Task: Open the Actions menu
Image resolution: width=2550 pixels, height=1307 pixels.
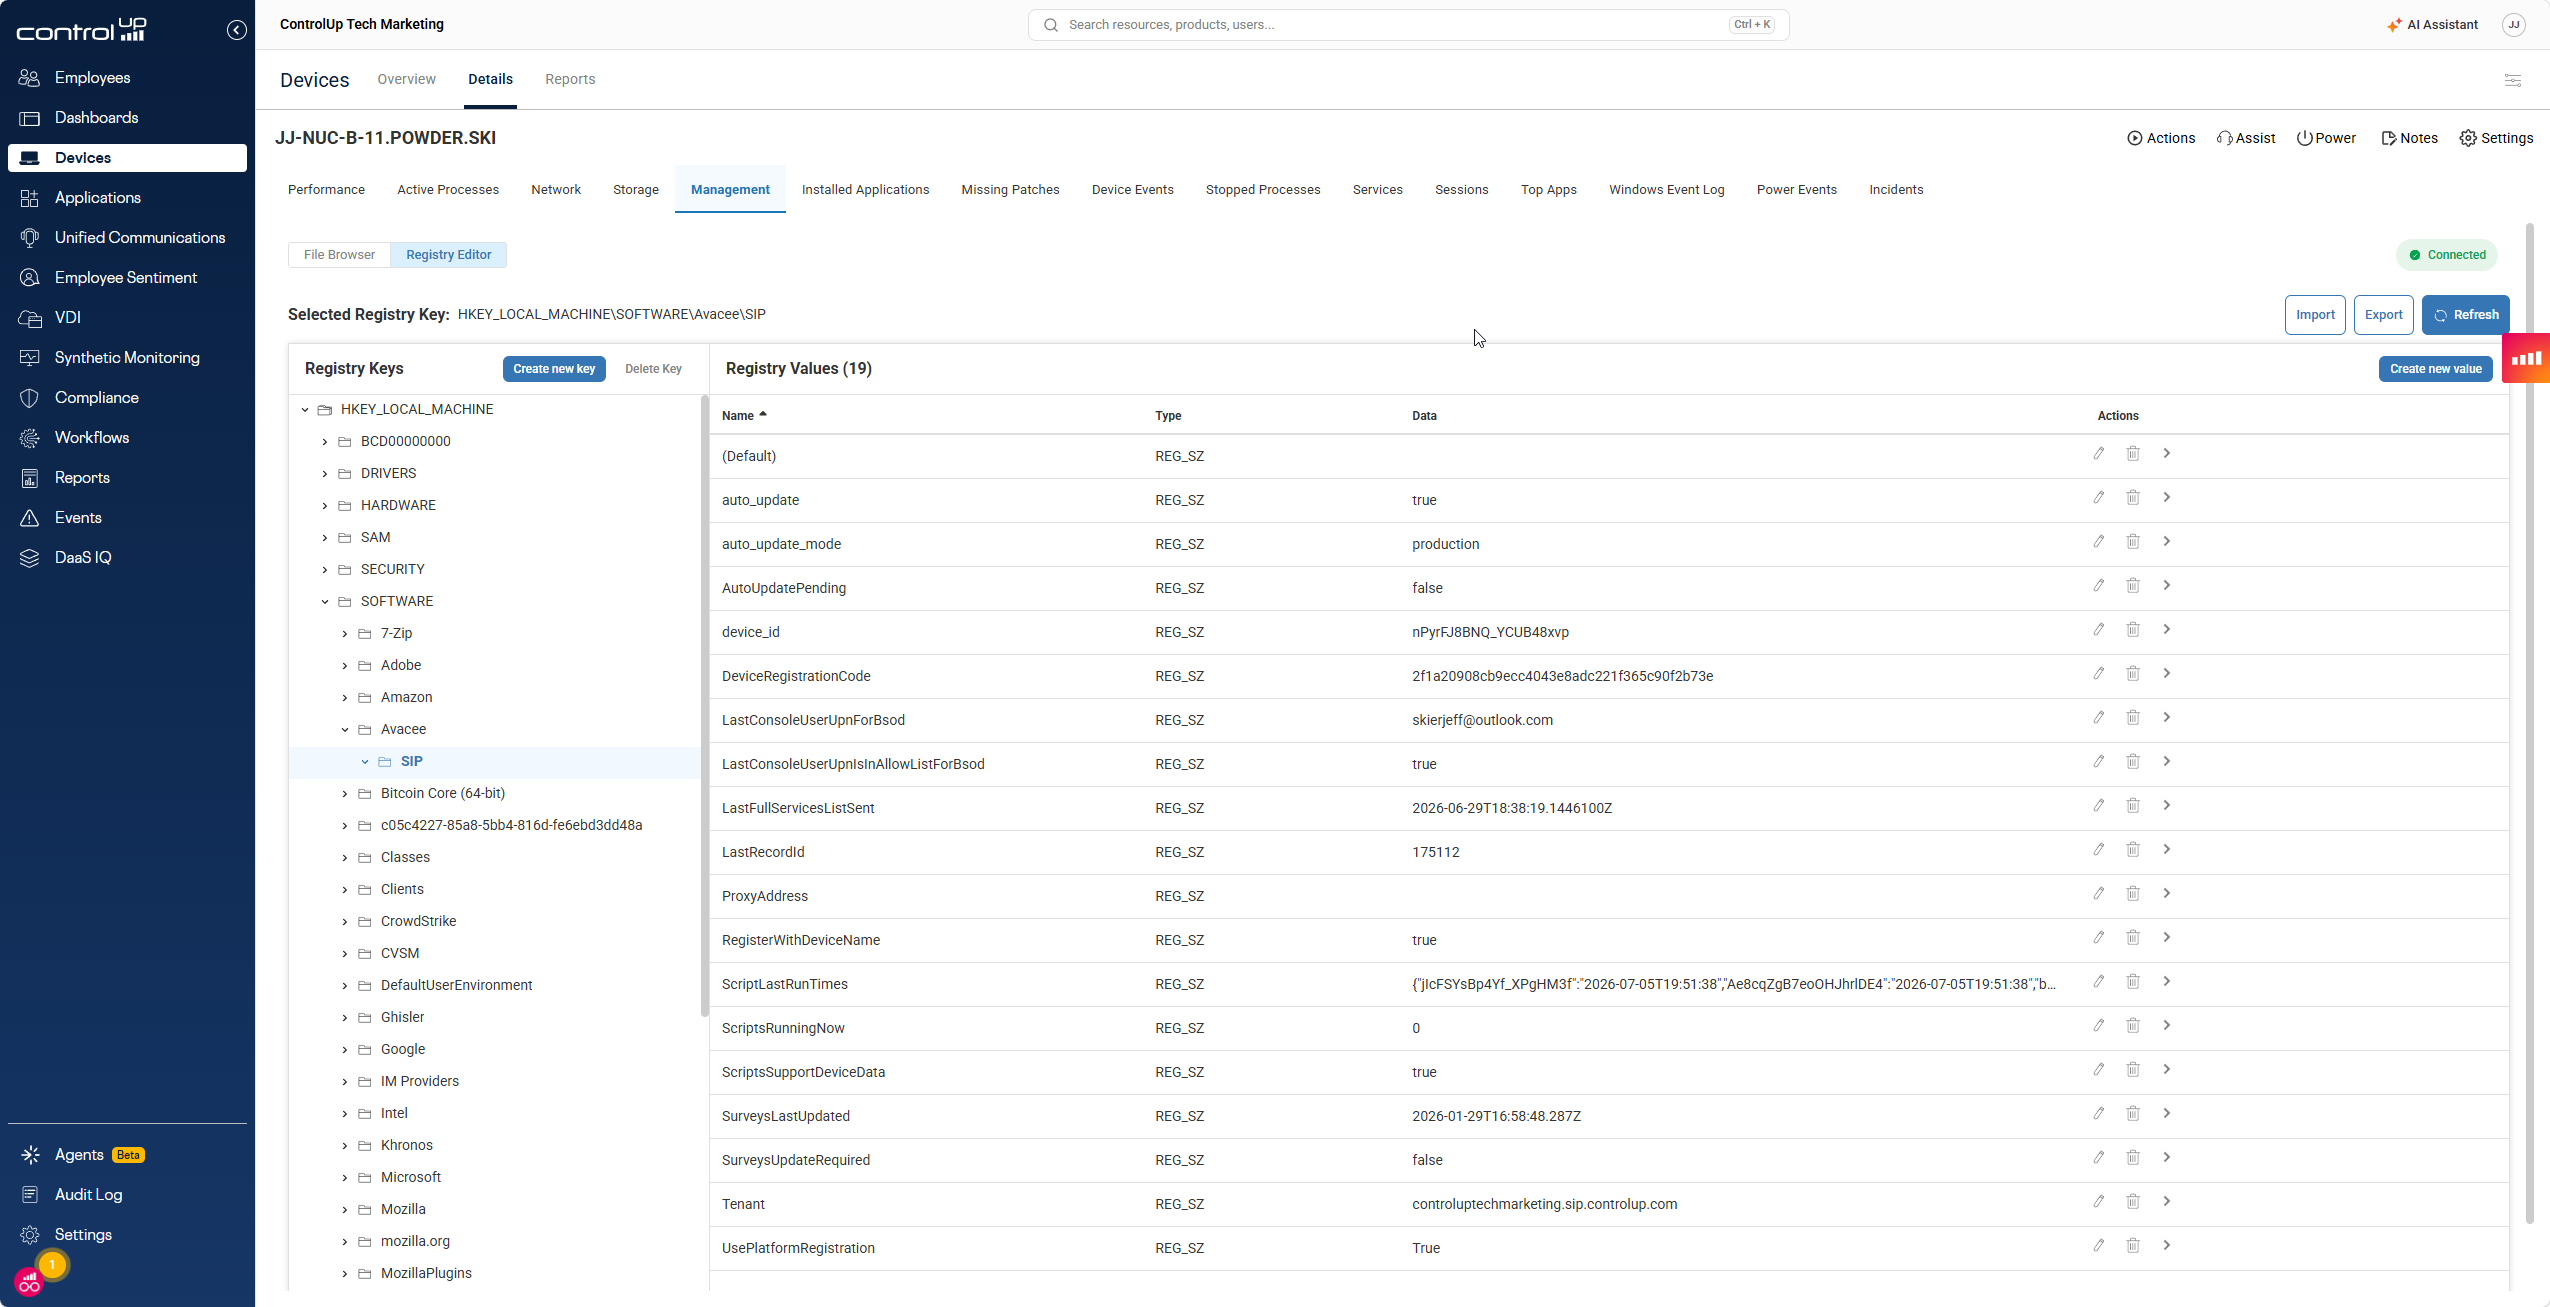Action: click(2160, 138)
